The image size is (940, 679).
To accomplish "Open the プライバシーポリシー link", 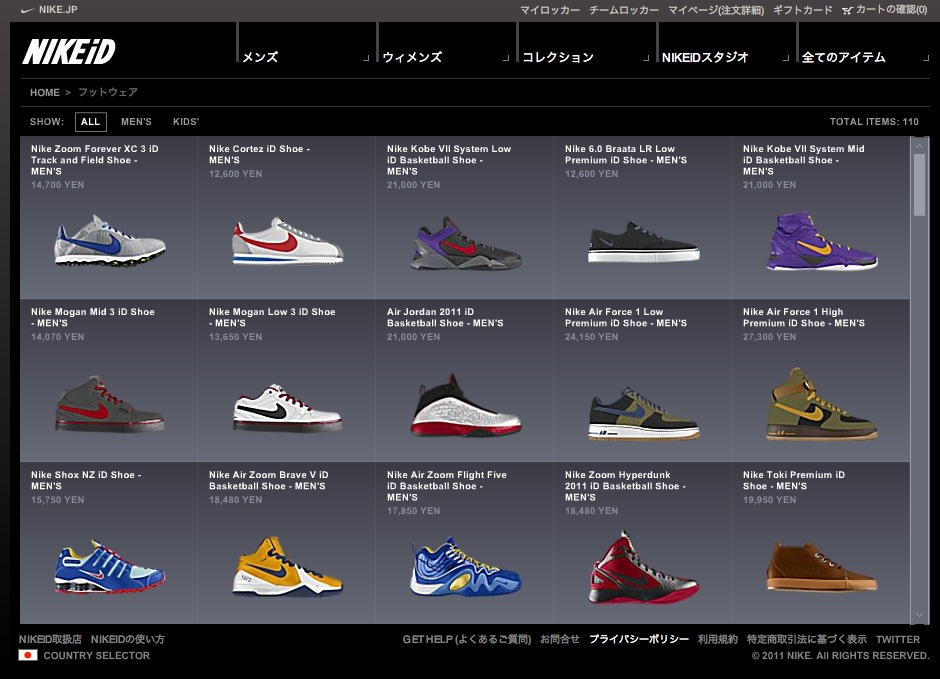I will (639, 639).
